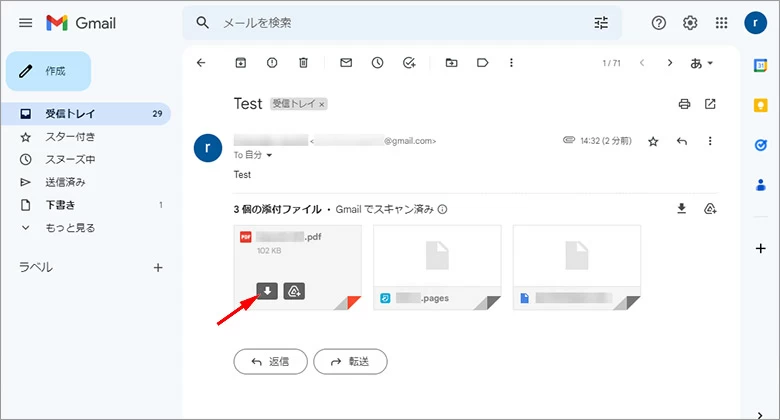The image size is (780, 420).
Task: Archive this email from the toolbar
Action: coord(240,63)
